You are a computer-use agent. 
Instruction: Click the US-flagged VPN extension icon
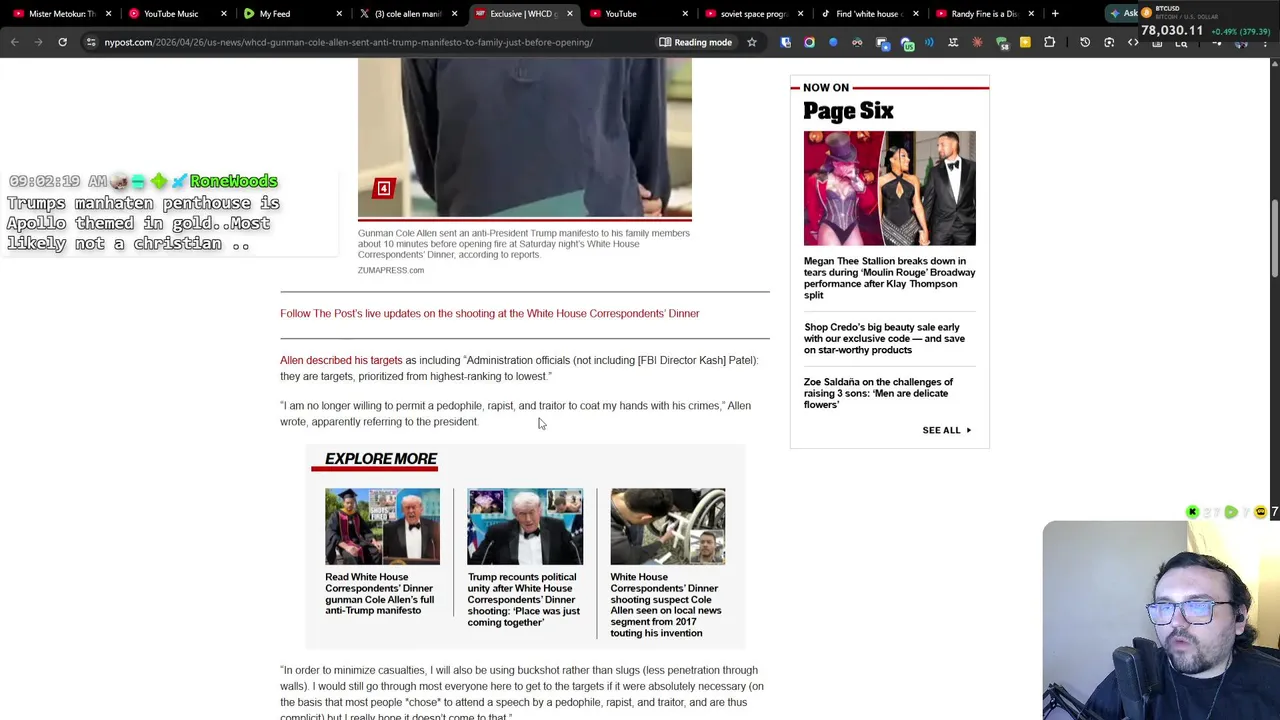[x=906, y=43]
